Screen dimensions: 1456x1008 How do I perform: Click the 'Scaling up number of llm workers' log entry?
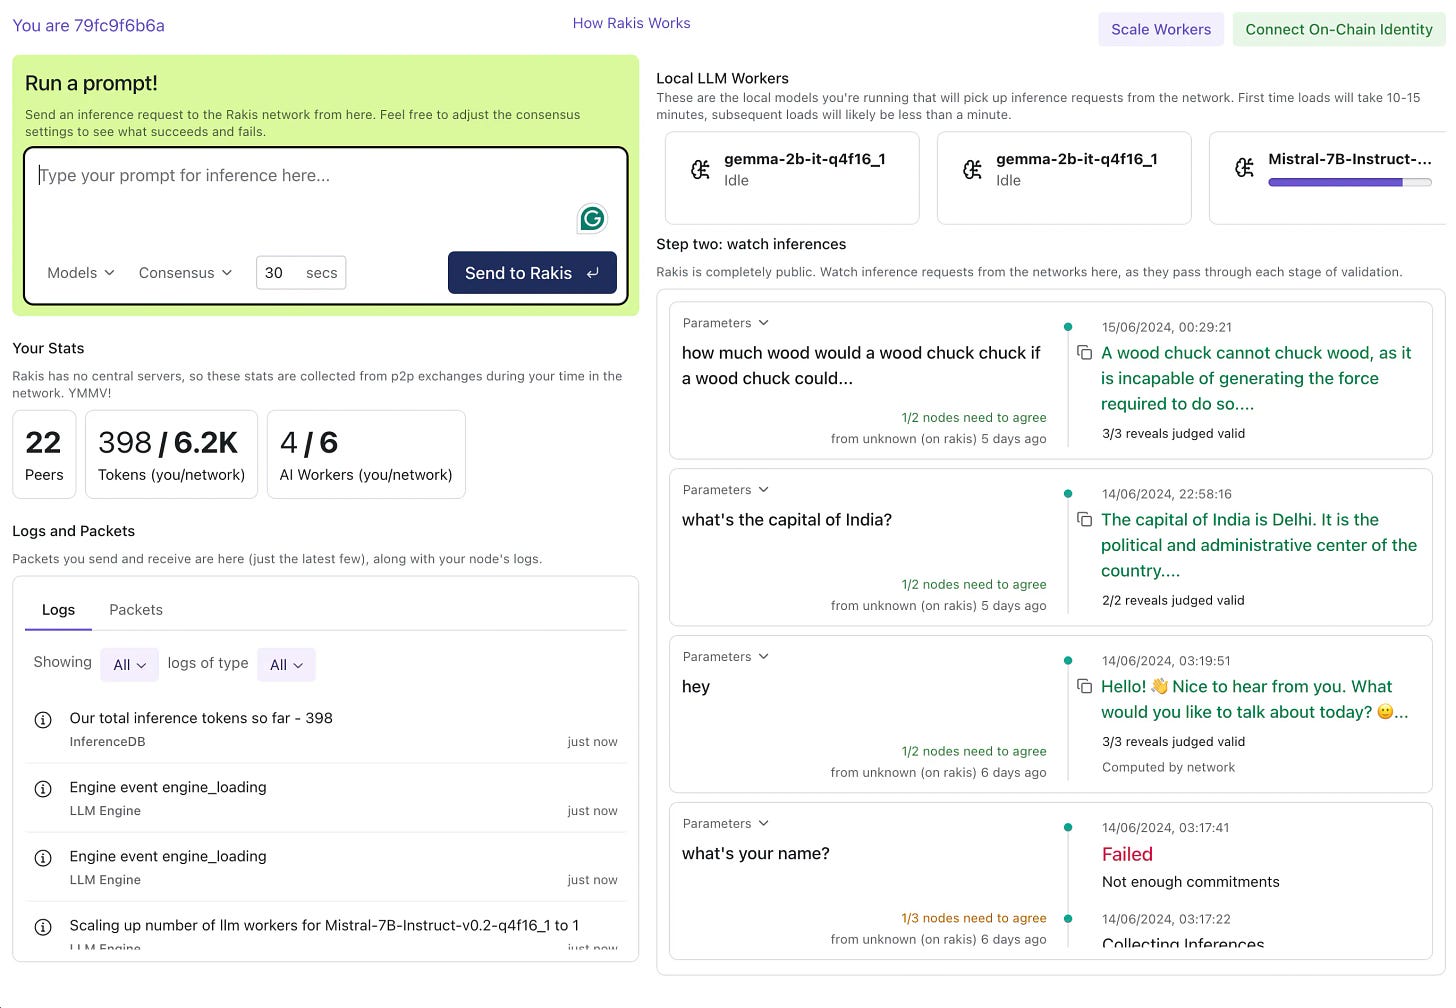(x=324, y=926)
